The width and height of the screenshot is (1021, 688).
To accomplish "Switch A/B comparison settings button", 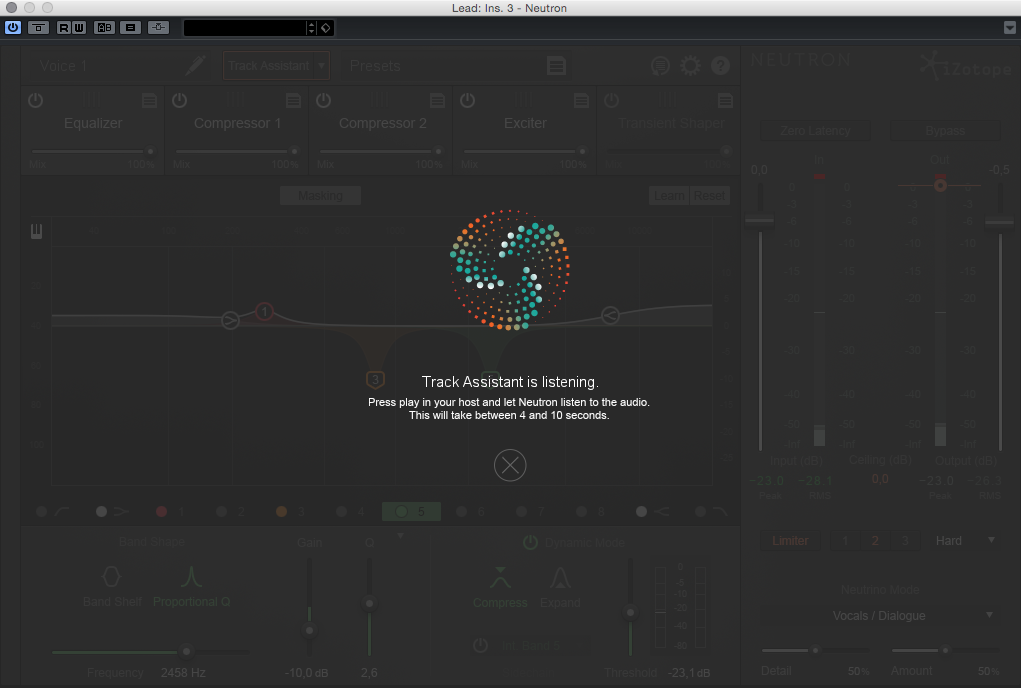I will [x=104, y=27].
